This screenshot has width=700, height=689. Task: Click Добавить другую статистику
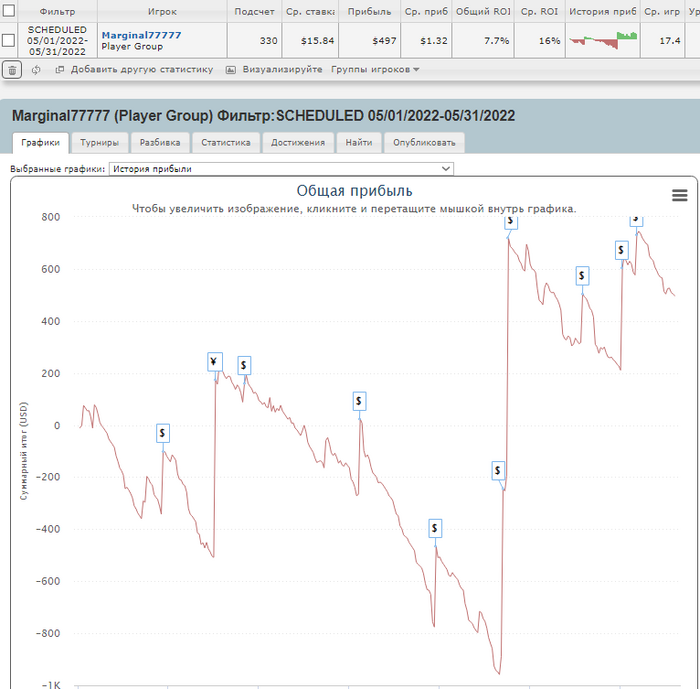142,70
